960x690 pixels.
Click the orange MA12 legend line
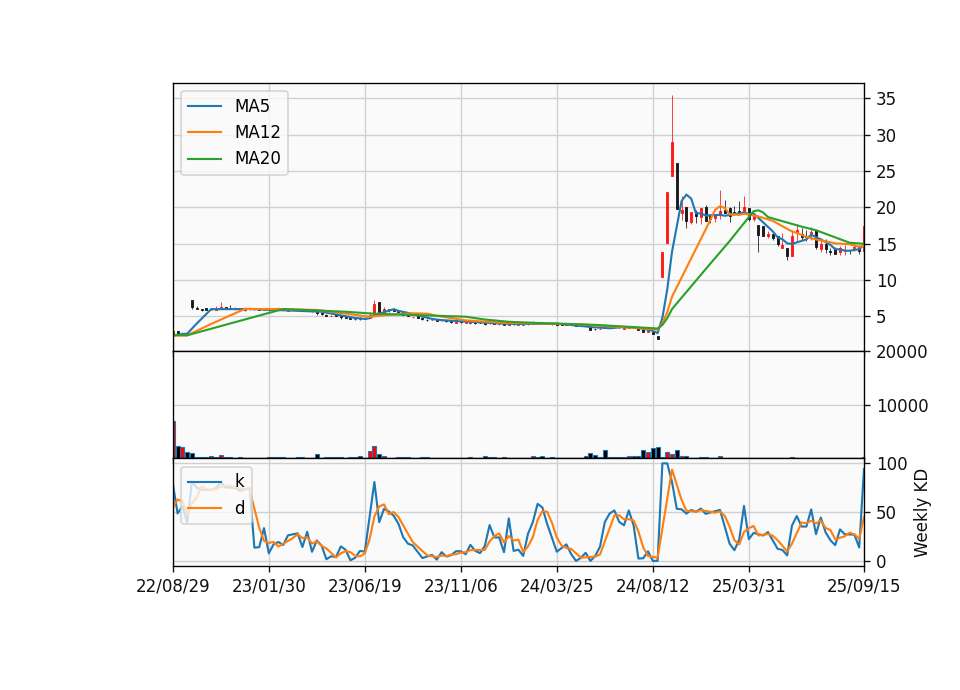click(204, 132)
